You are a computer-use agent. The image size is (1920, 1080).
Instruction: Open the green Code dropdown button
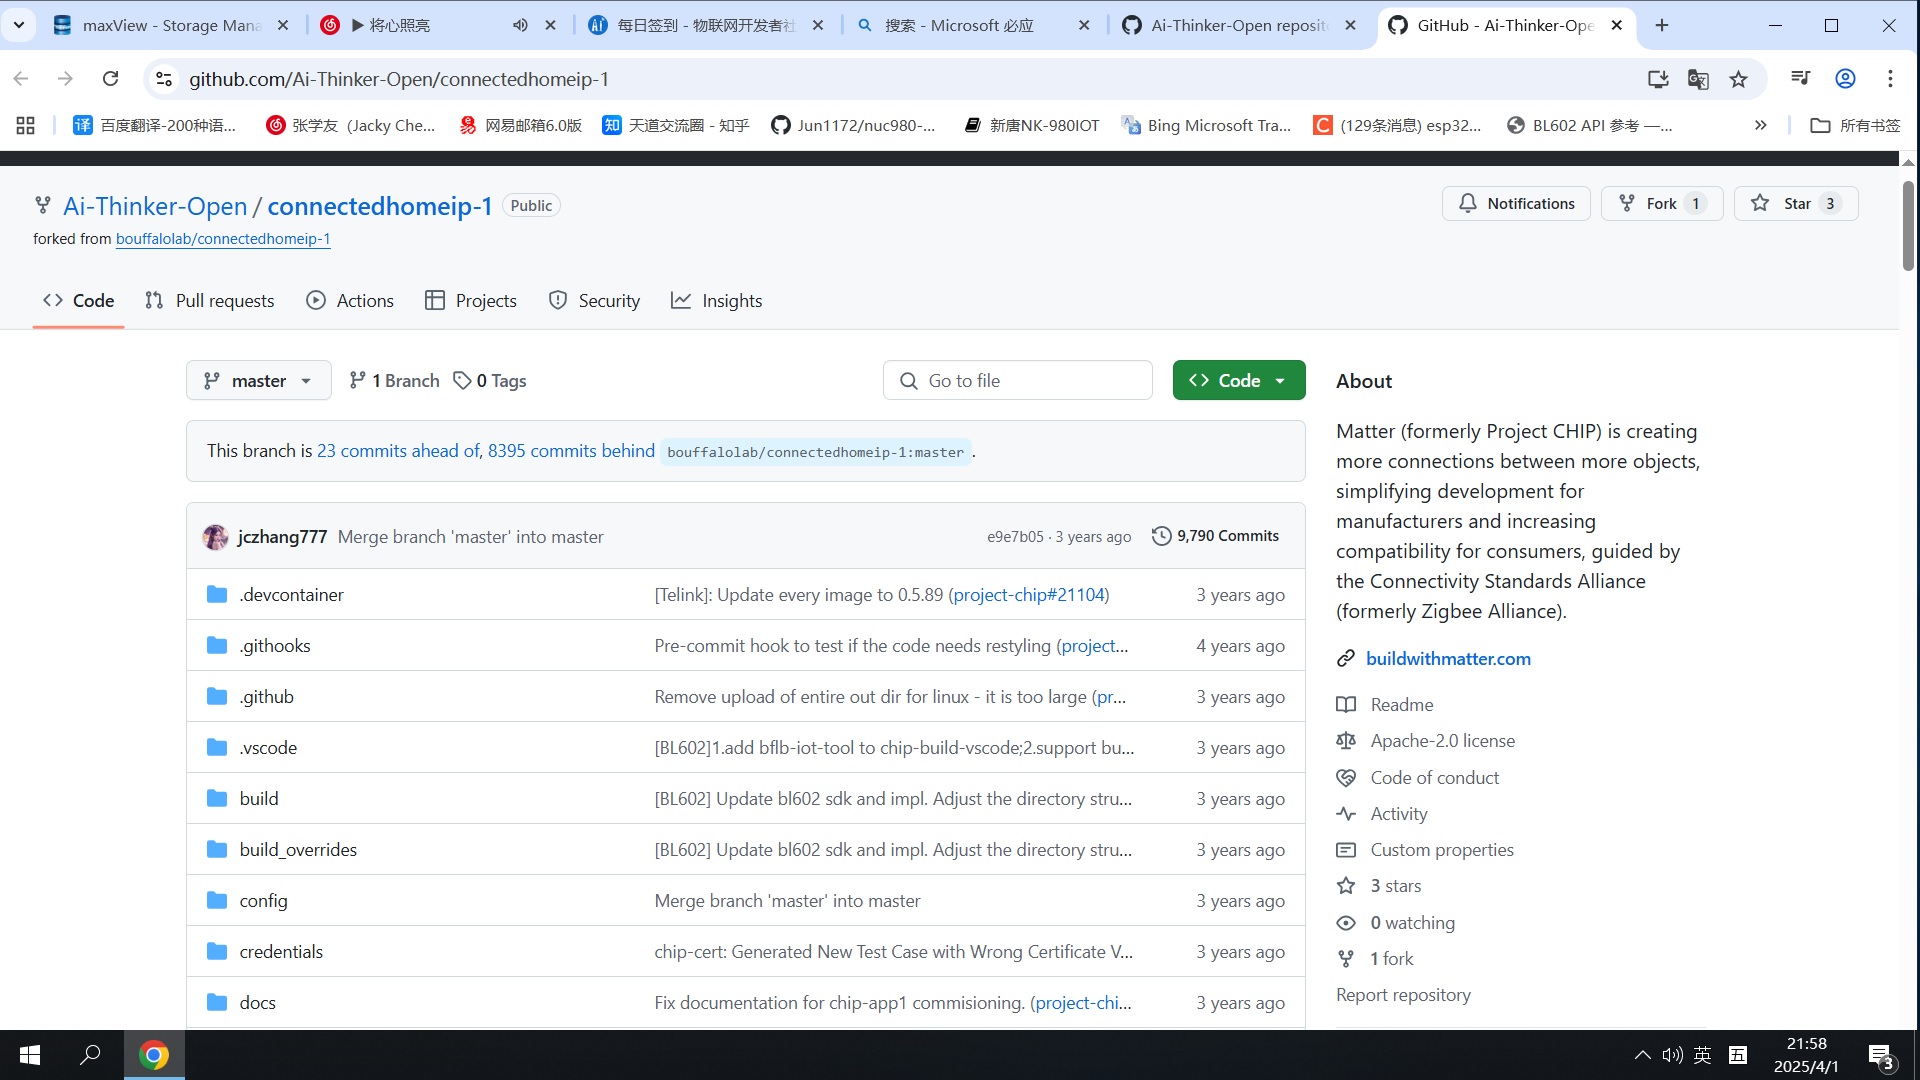tap(1239, 380)
